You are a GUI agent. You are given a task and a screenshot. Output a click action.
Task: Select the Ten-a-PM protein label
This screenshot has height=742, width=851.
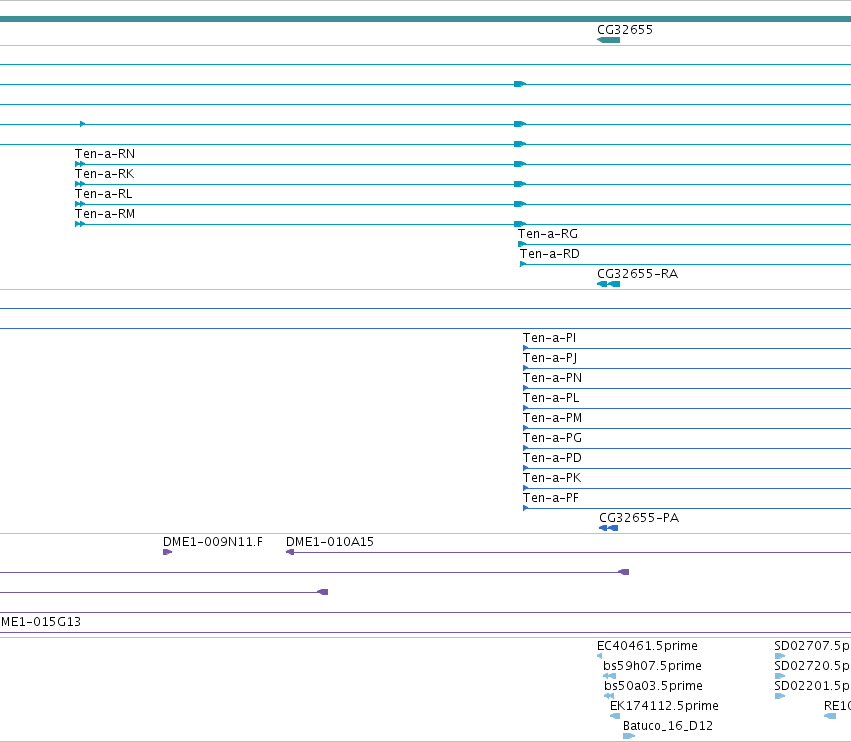point(552,418)
